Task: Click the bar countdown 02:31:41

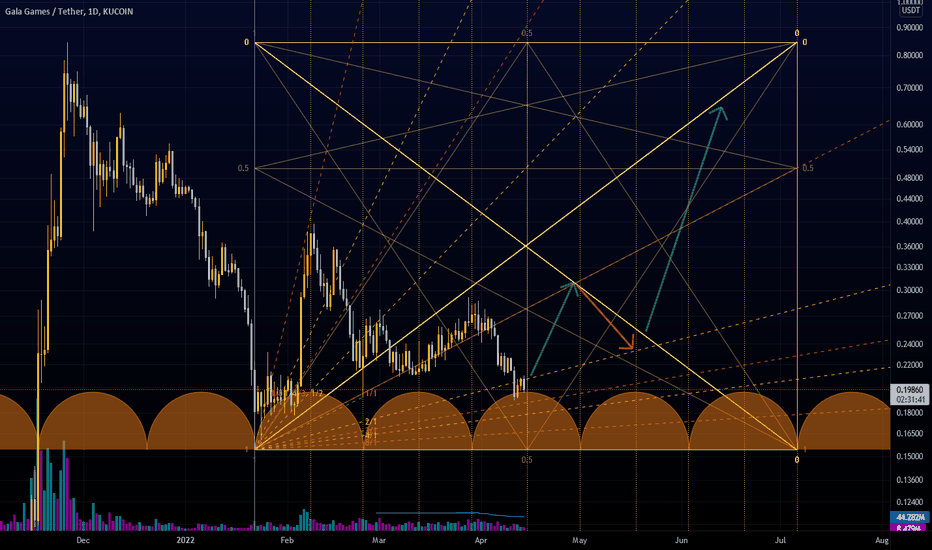Action: pyautogui.click(x=909, y=400)
